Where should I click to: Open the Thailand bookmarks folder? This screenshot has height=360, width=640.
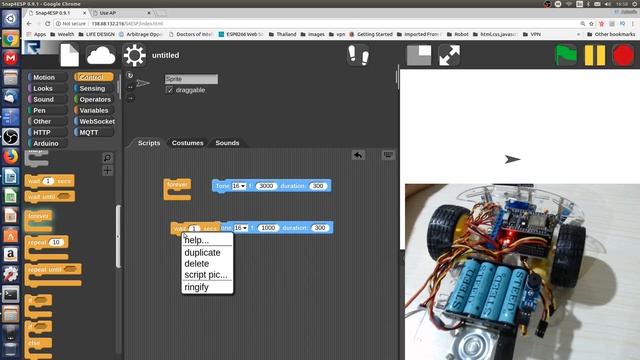[282, 34]
